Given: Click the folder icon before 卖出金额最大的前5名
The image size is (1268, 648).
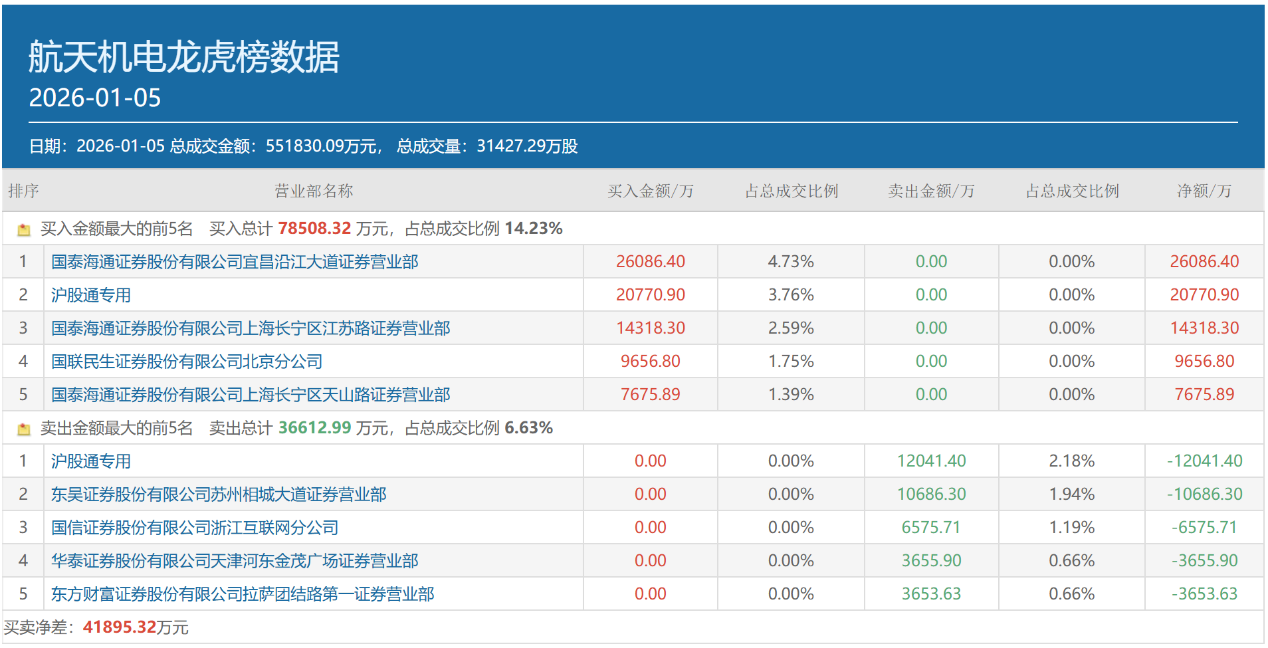Looking at the screenshot, I should (x=22, y=427).
